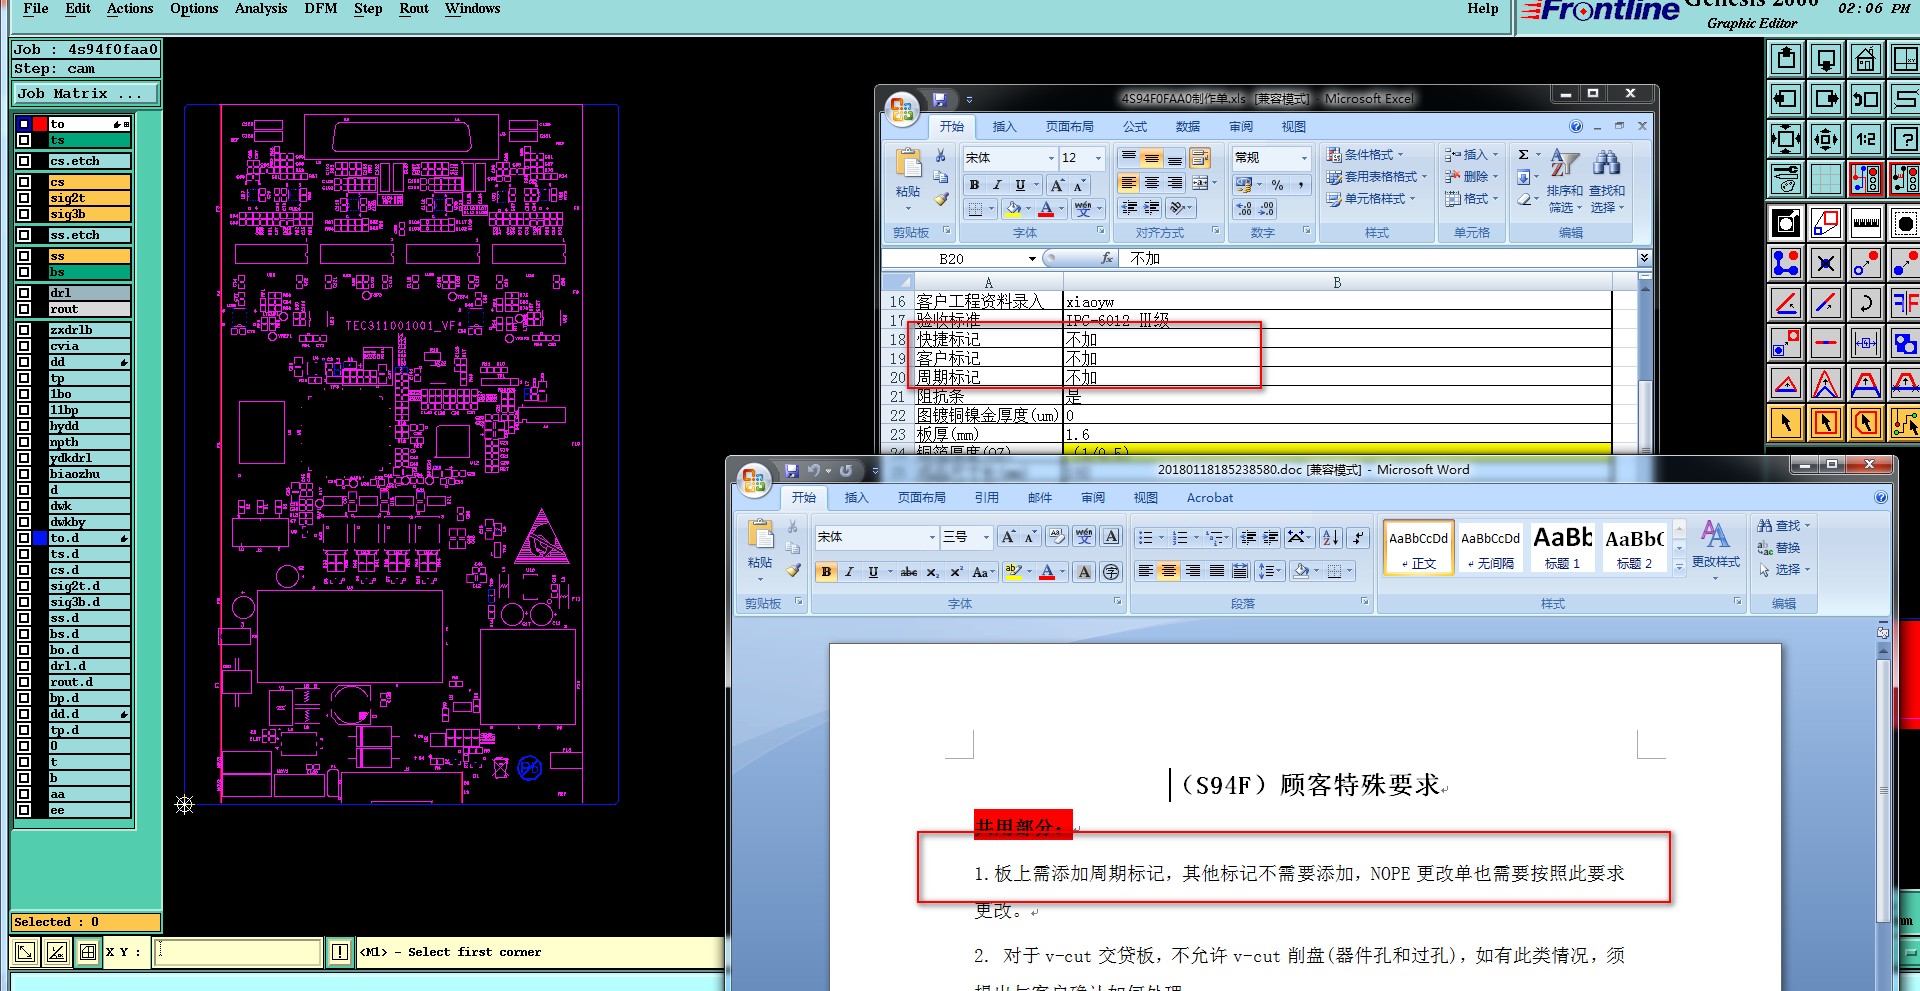
Task: Click Excel increase decimal icon
Action: tap(1243, 209)
